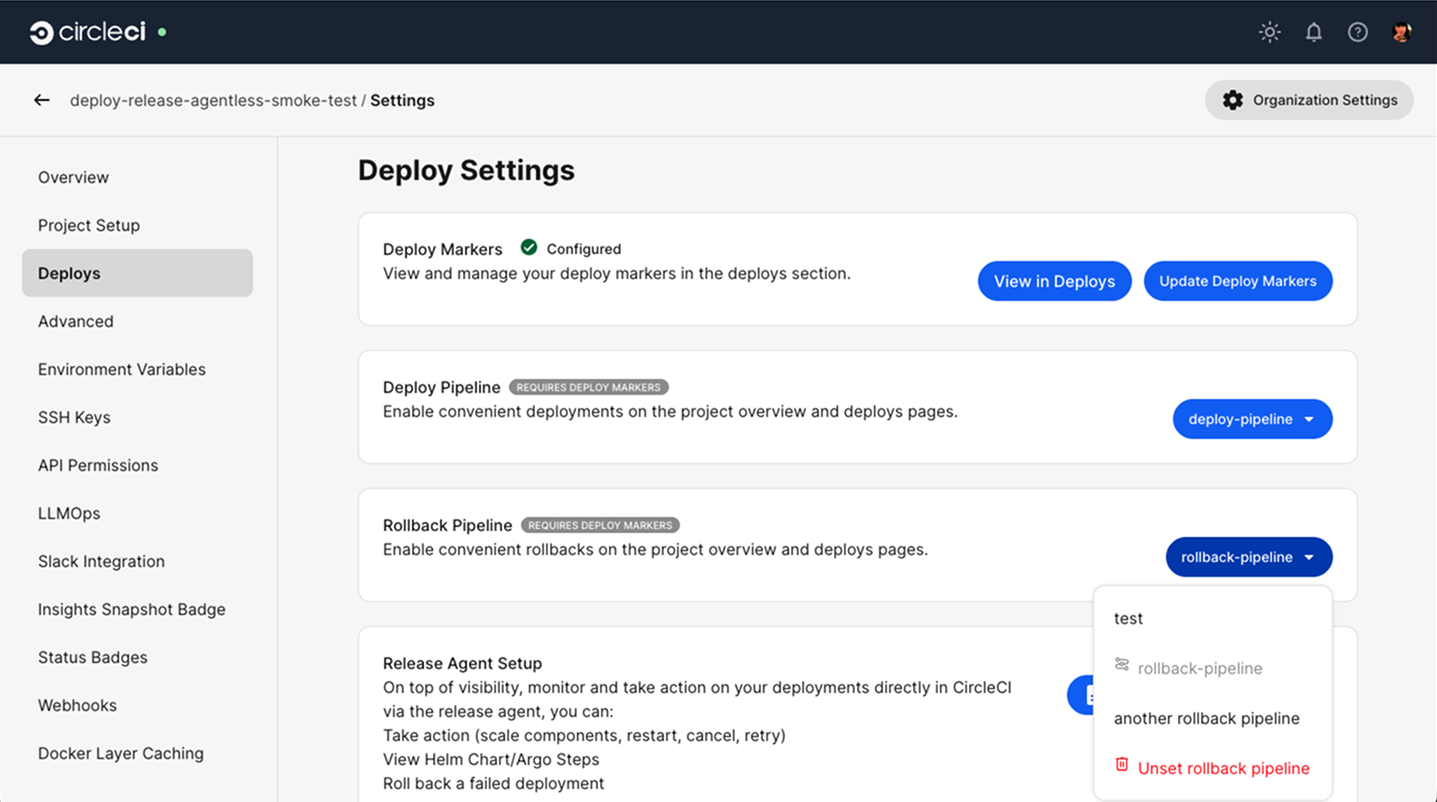Open the deploy-pipeline dropdown
The height and width of the screenshot is (802, 1437).
[1252, 419]
